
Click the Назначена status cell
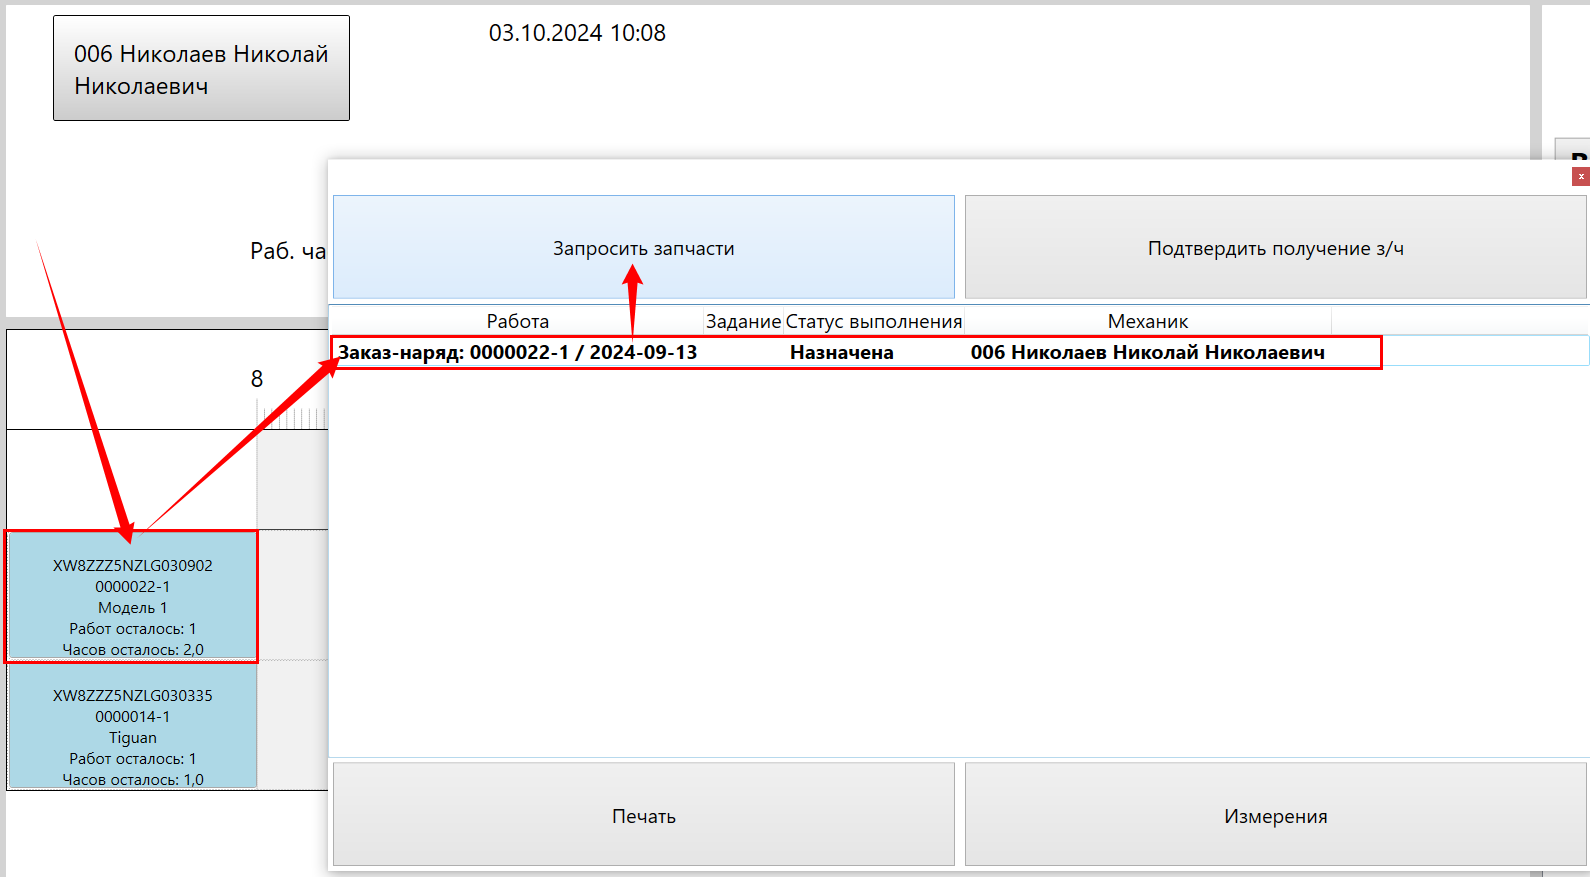click(841, 352)
